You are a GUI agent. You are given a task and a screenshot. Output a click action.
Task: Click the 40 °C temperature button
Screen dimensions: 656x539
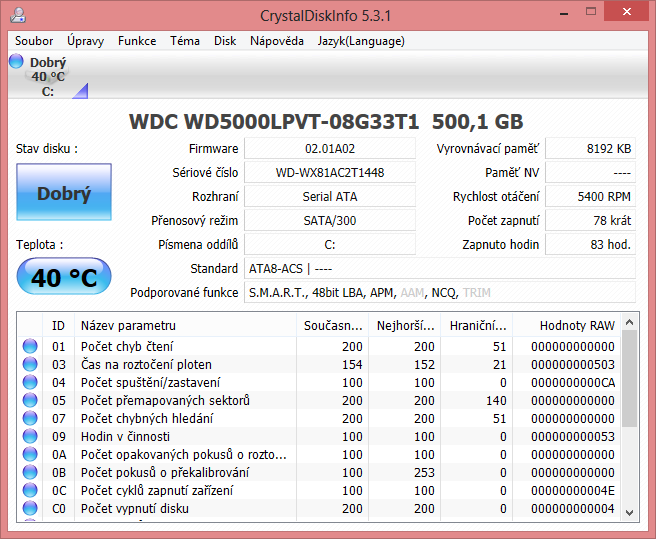[64, 277]
